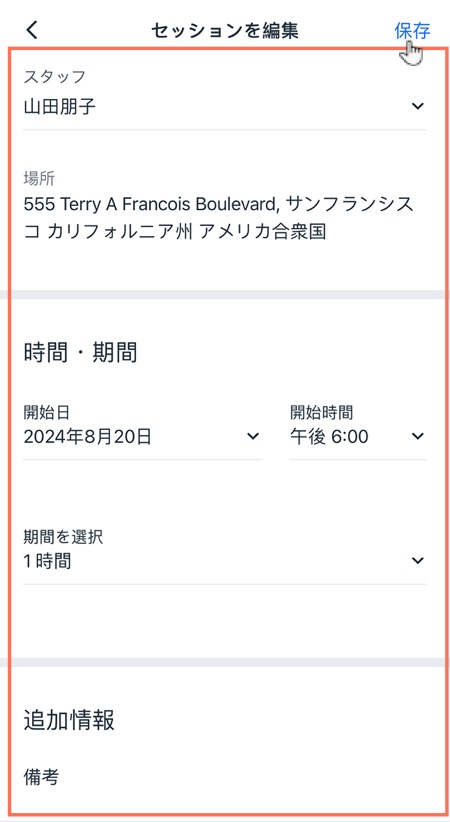Open the スタッフ dropdown chevron
This screenshot has width=450, height=822.
(x=417, y=106)
